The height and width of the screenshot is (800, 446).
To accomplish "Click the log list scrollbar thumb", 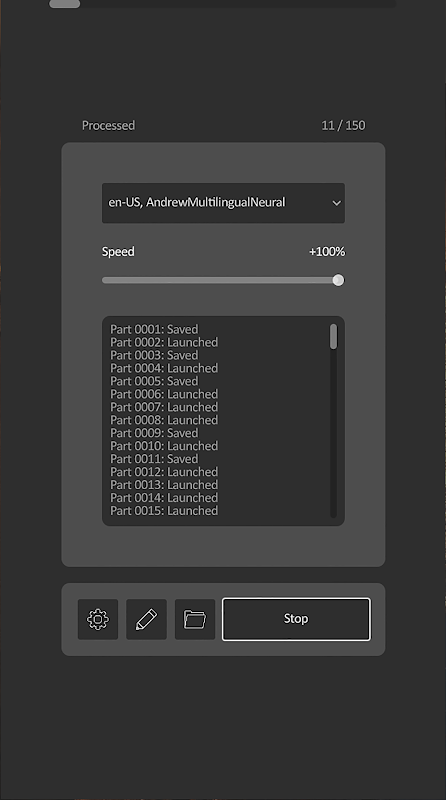I will (333, 336).
